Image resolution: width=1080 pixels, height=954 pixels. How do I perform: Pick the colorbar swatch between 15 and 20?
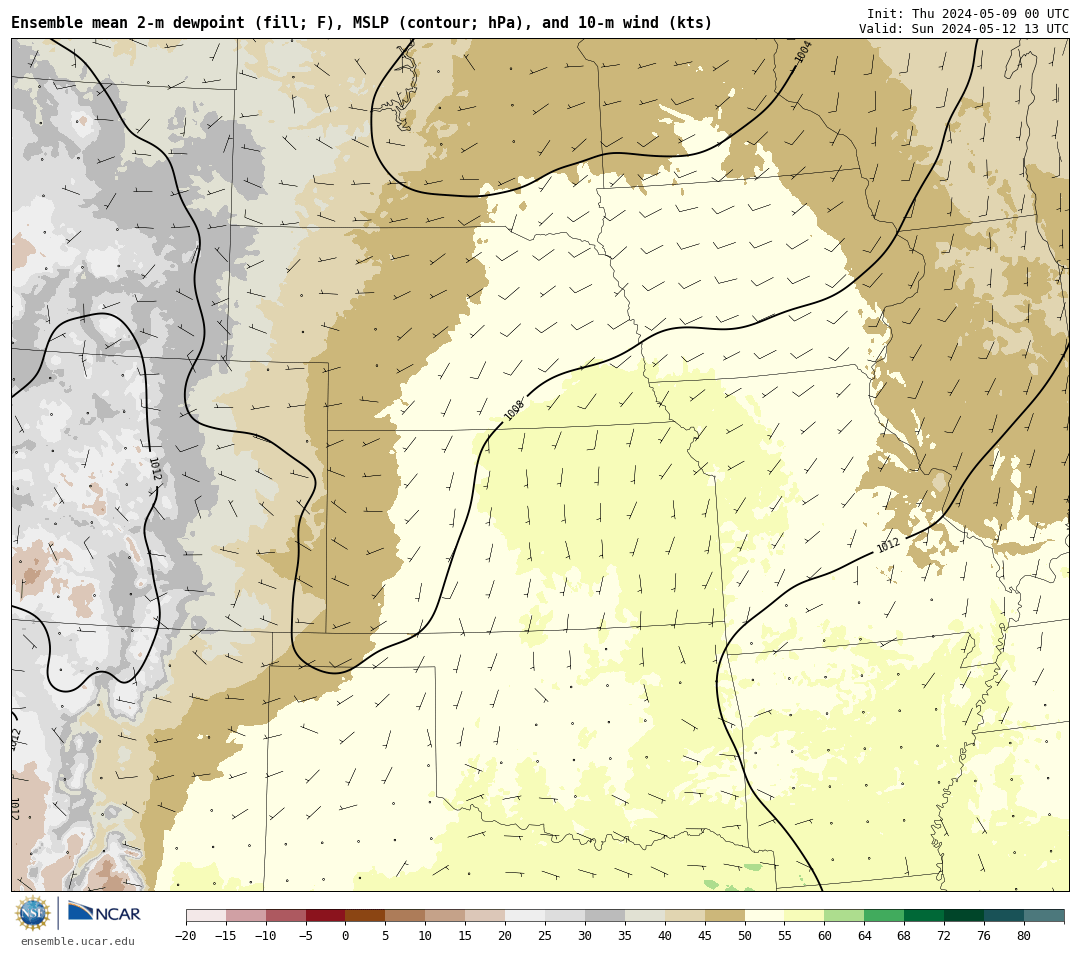point(486,916)
